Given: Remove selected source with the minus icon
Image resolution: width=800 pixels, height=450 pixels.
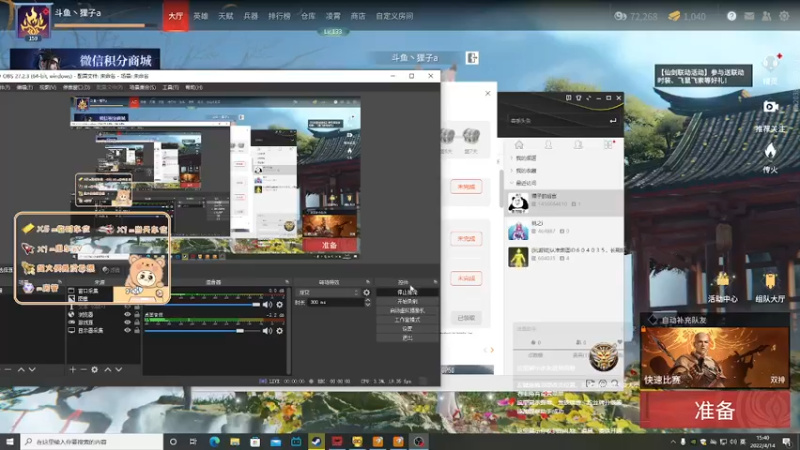Looking at the screenshot, I should (x=83, y=369).
